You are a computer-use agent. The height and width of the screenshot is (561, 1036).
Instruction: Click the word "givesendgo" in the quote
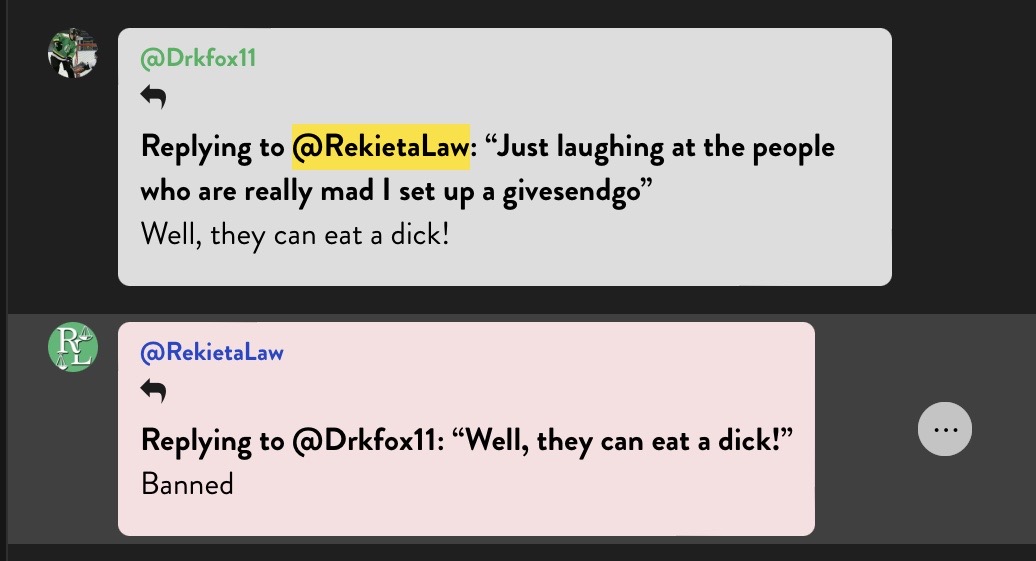pos(572,192)
